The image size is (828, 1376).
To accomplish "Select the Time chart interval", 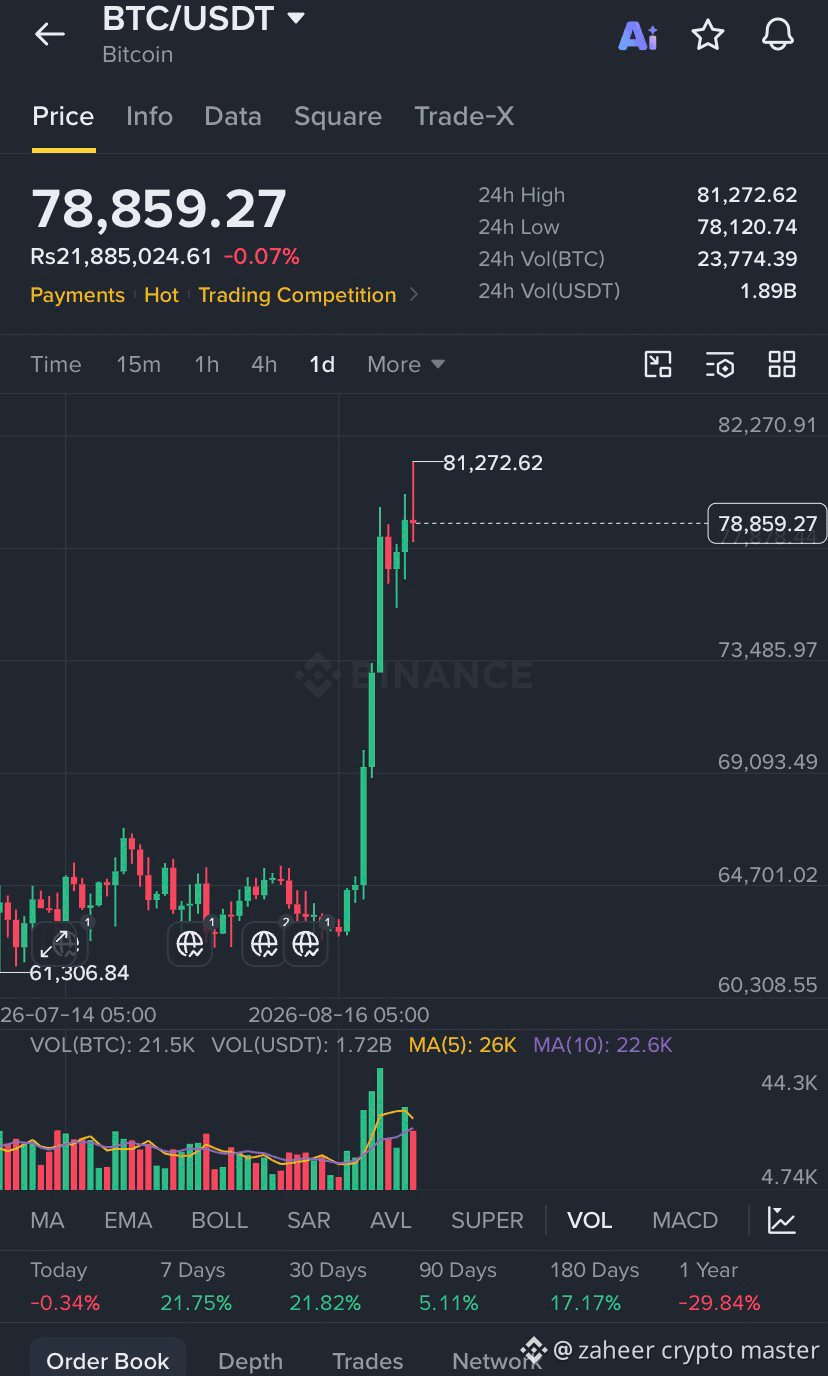I will pyautogui.click(x=56, y=364).
